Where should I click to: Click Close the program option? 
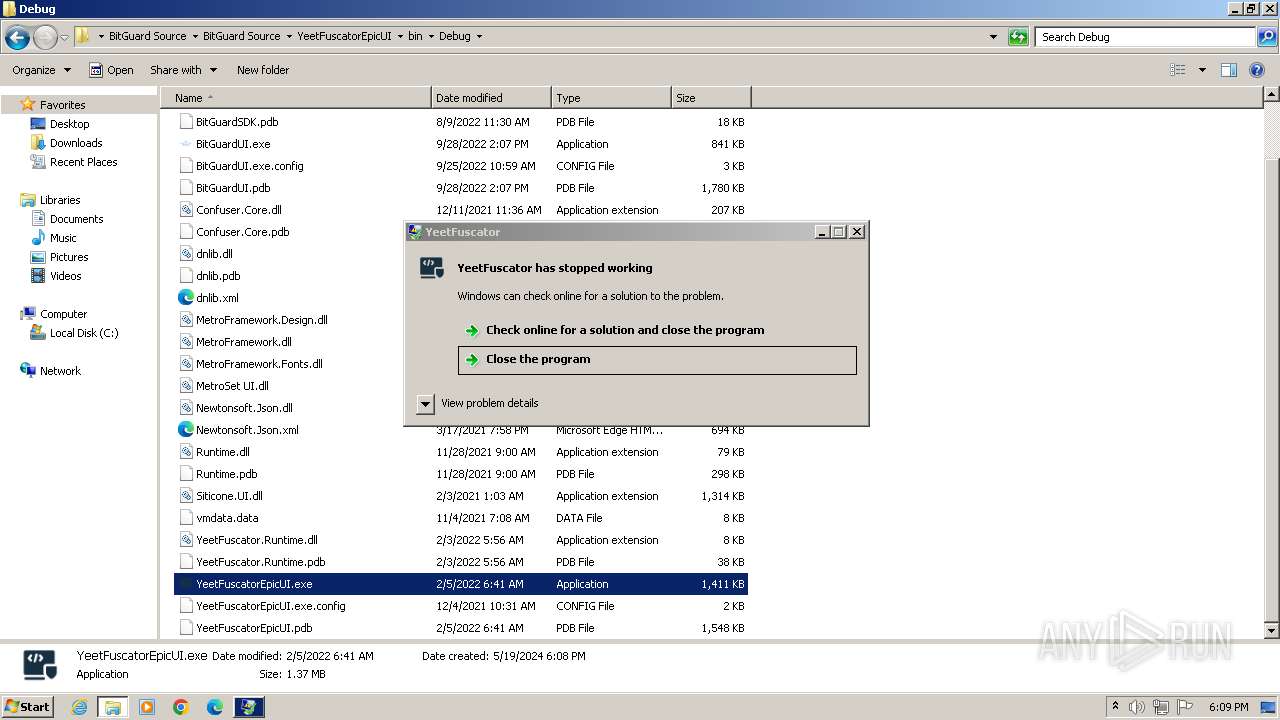coord(657,360)
